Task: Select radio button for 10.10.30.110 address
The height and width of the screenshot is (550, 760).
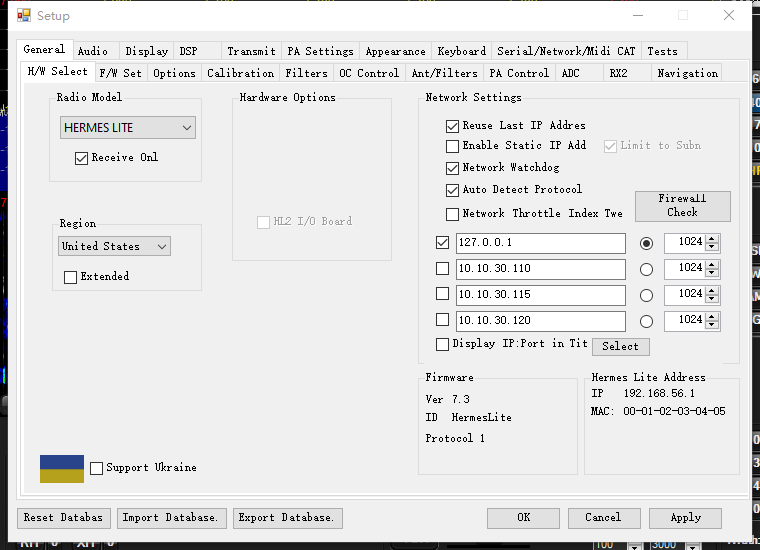Action: tap(646, 269)
